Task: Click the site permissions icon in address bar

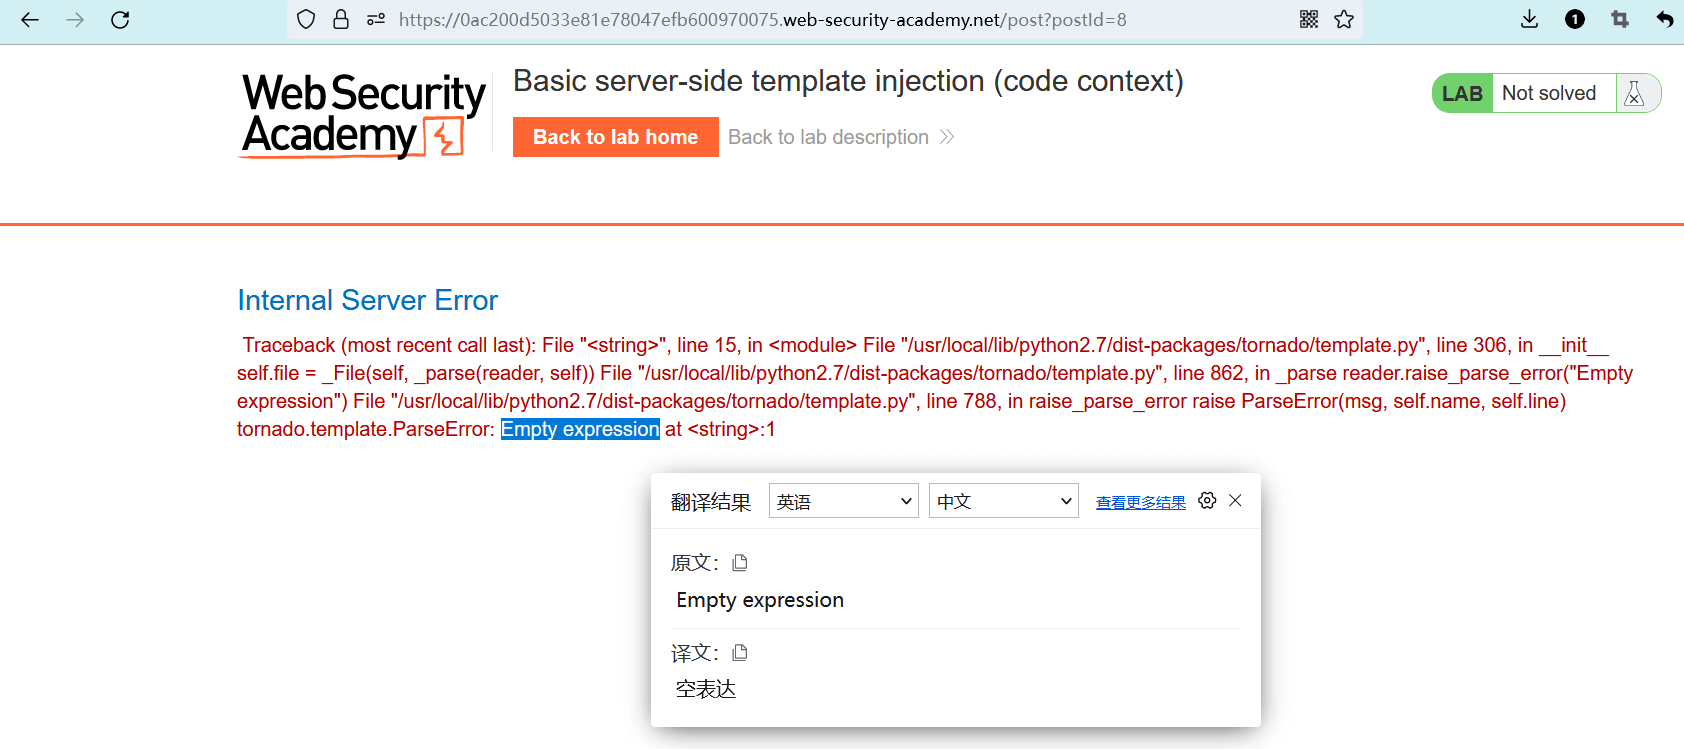Action: [376, 20]
